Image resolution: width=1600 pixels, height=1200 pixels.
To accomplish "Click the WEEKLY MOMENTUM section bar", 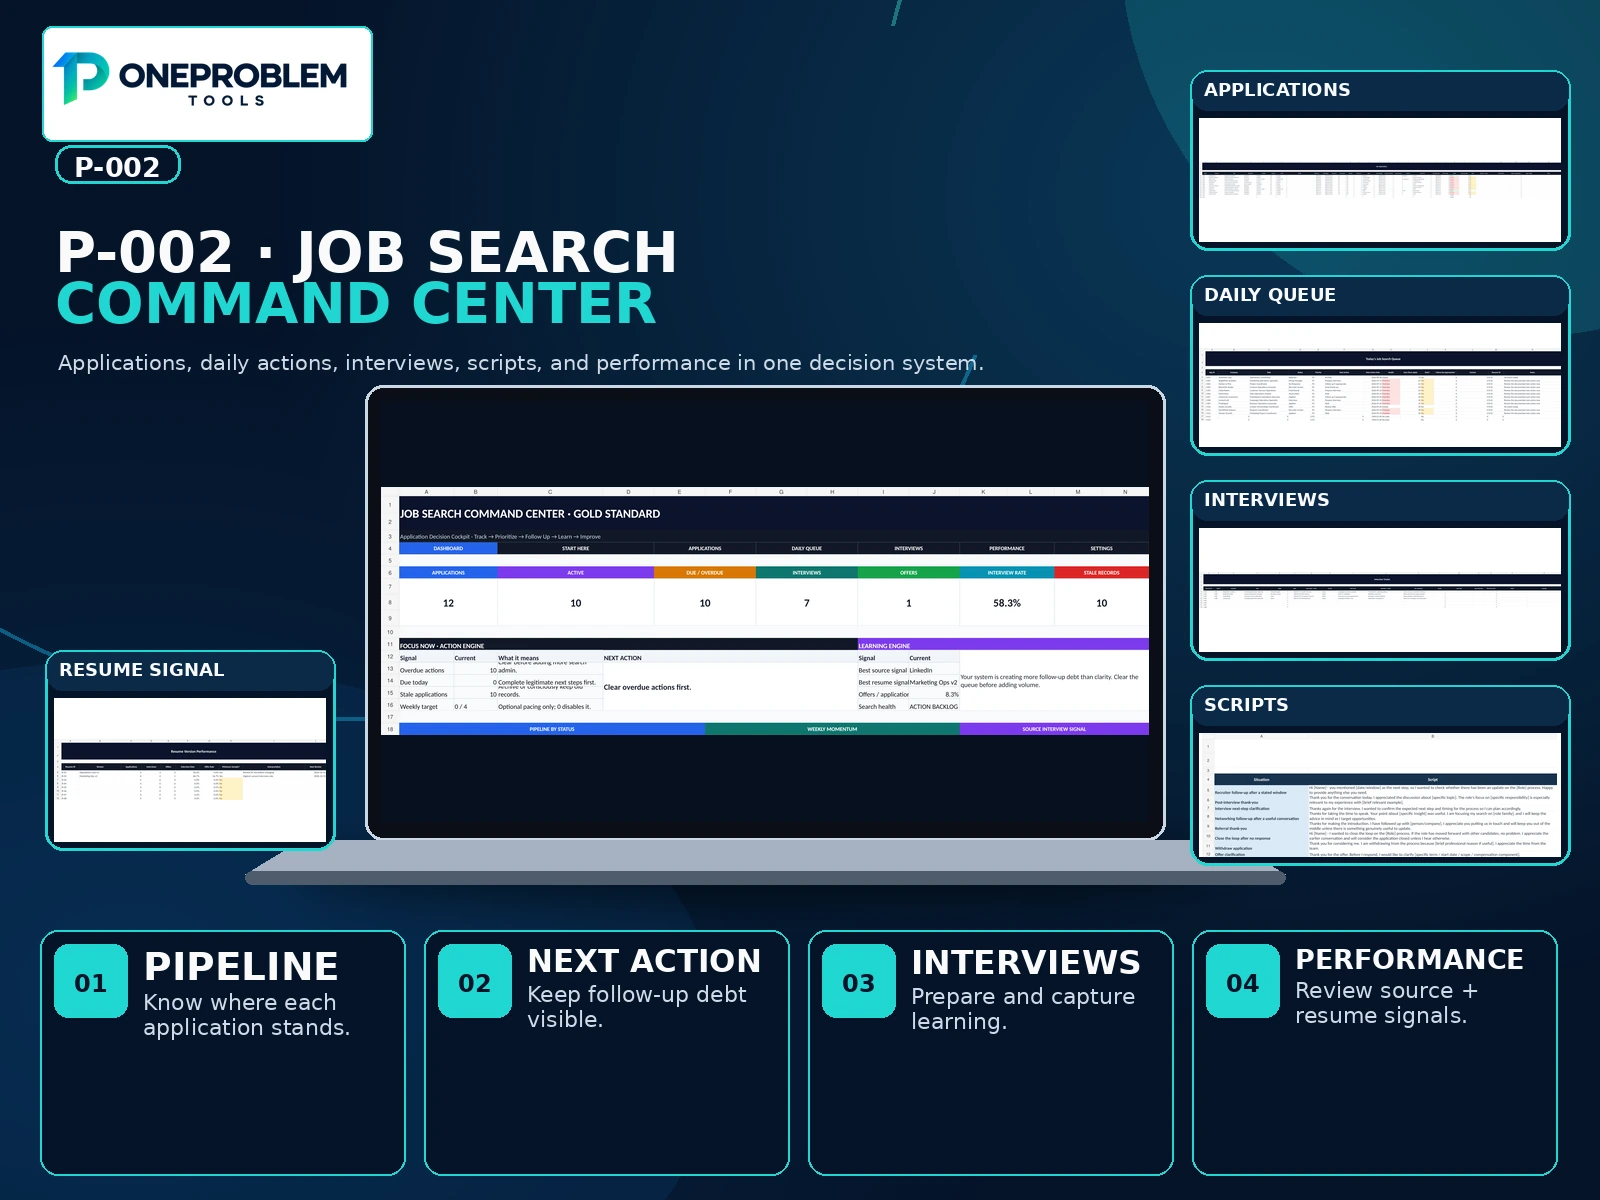I will click(x=832, y=729).
